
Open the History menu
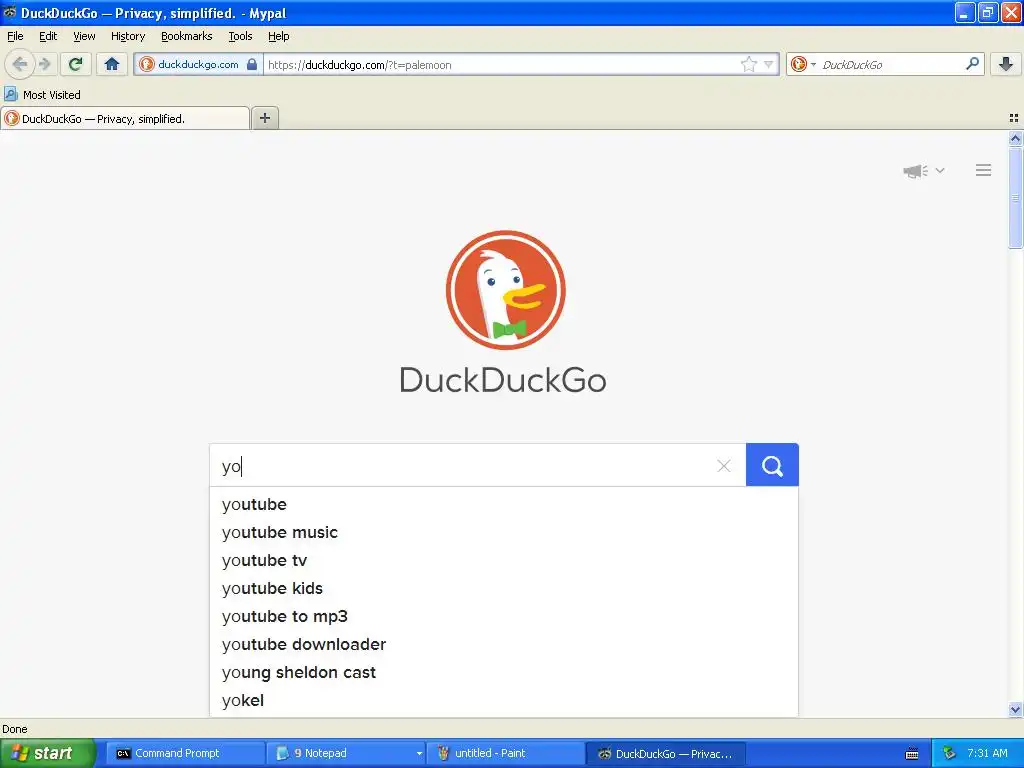click(x=128, y=36)
